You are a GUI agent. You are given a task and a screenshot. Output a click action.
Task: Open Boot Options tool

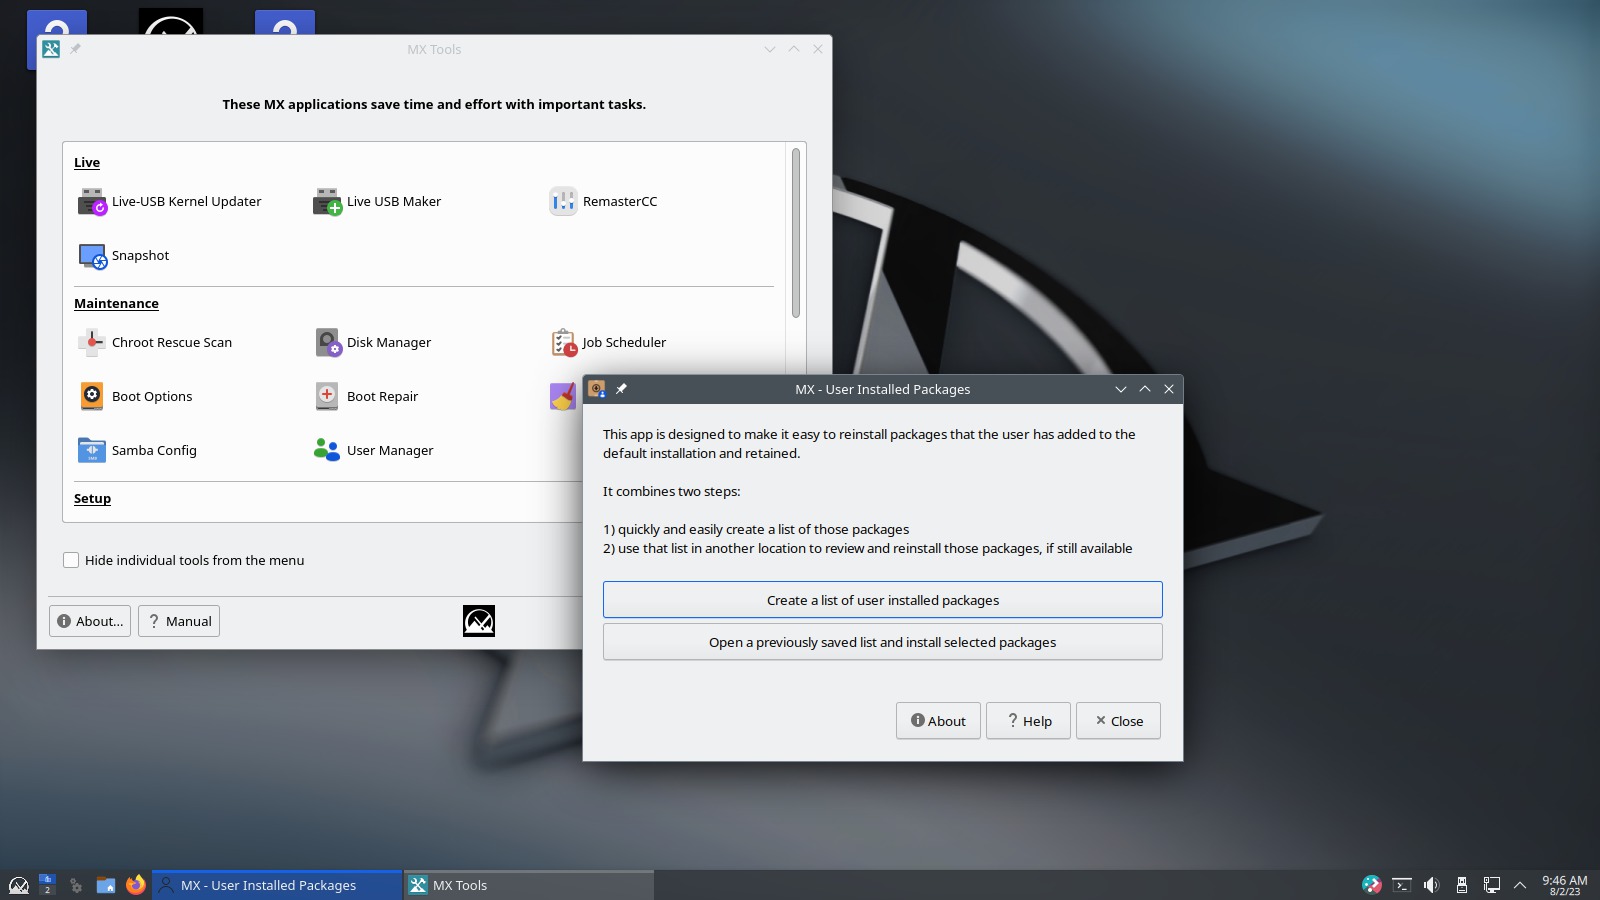pyautogui.click(x=135, y=397)
